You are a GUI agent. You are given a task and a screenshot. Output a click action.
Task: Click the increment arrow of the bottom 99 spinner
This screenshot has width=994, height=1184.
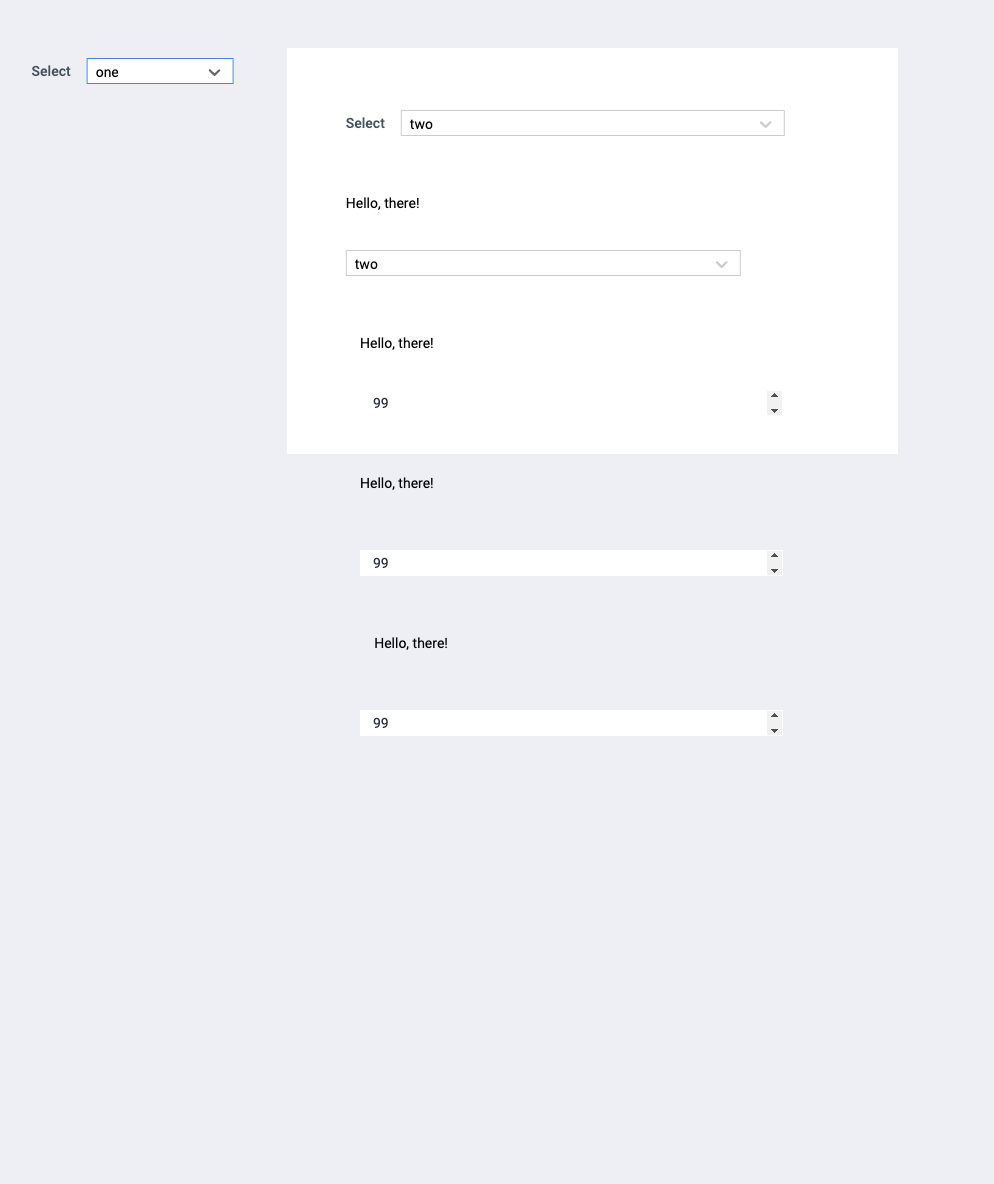(x=774, y=717)
